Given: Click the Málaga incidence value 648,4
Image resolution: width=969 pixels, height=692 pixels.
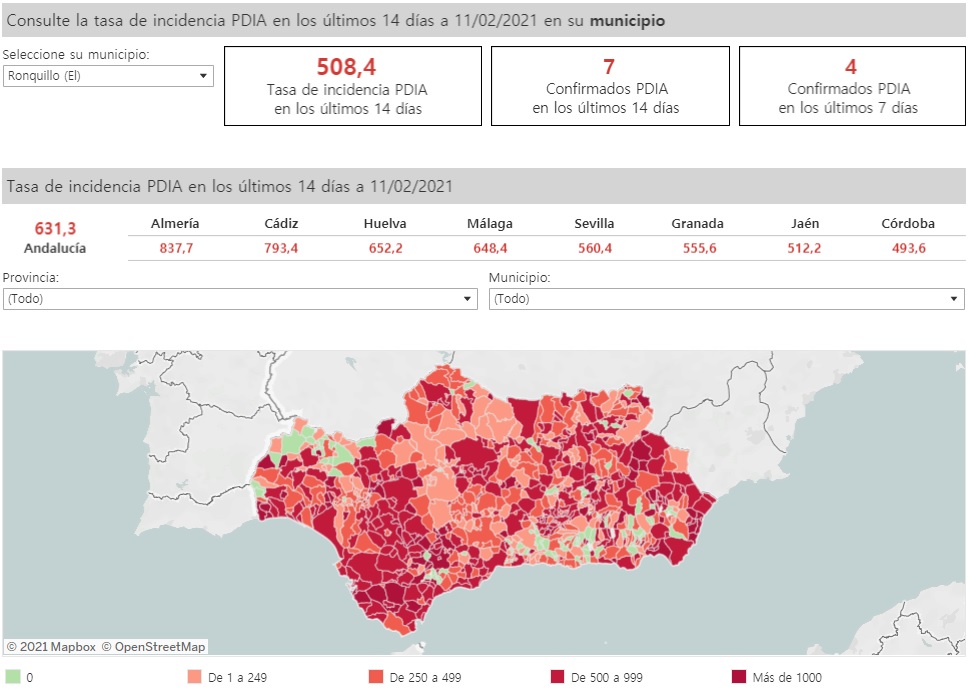Looking at the screenshot, I should coord(490,249).
